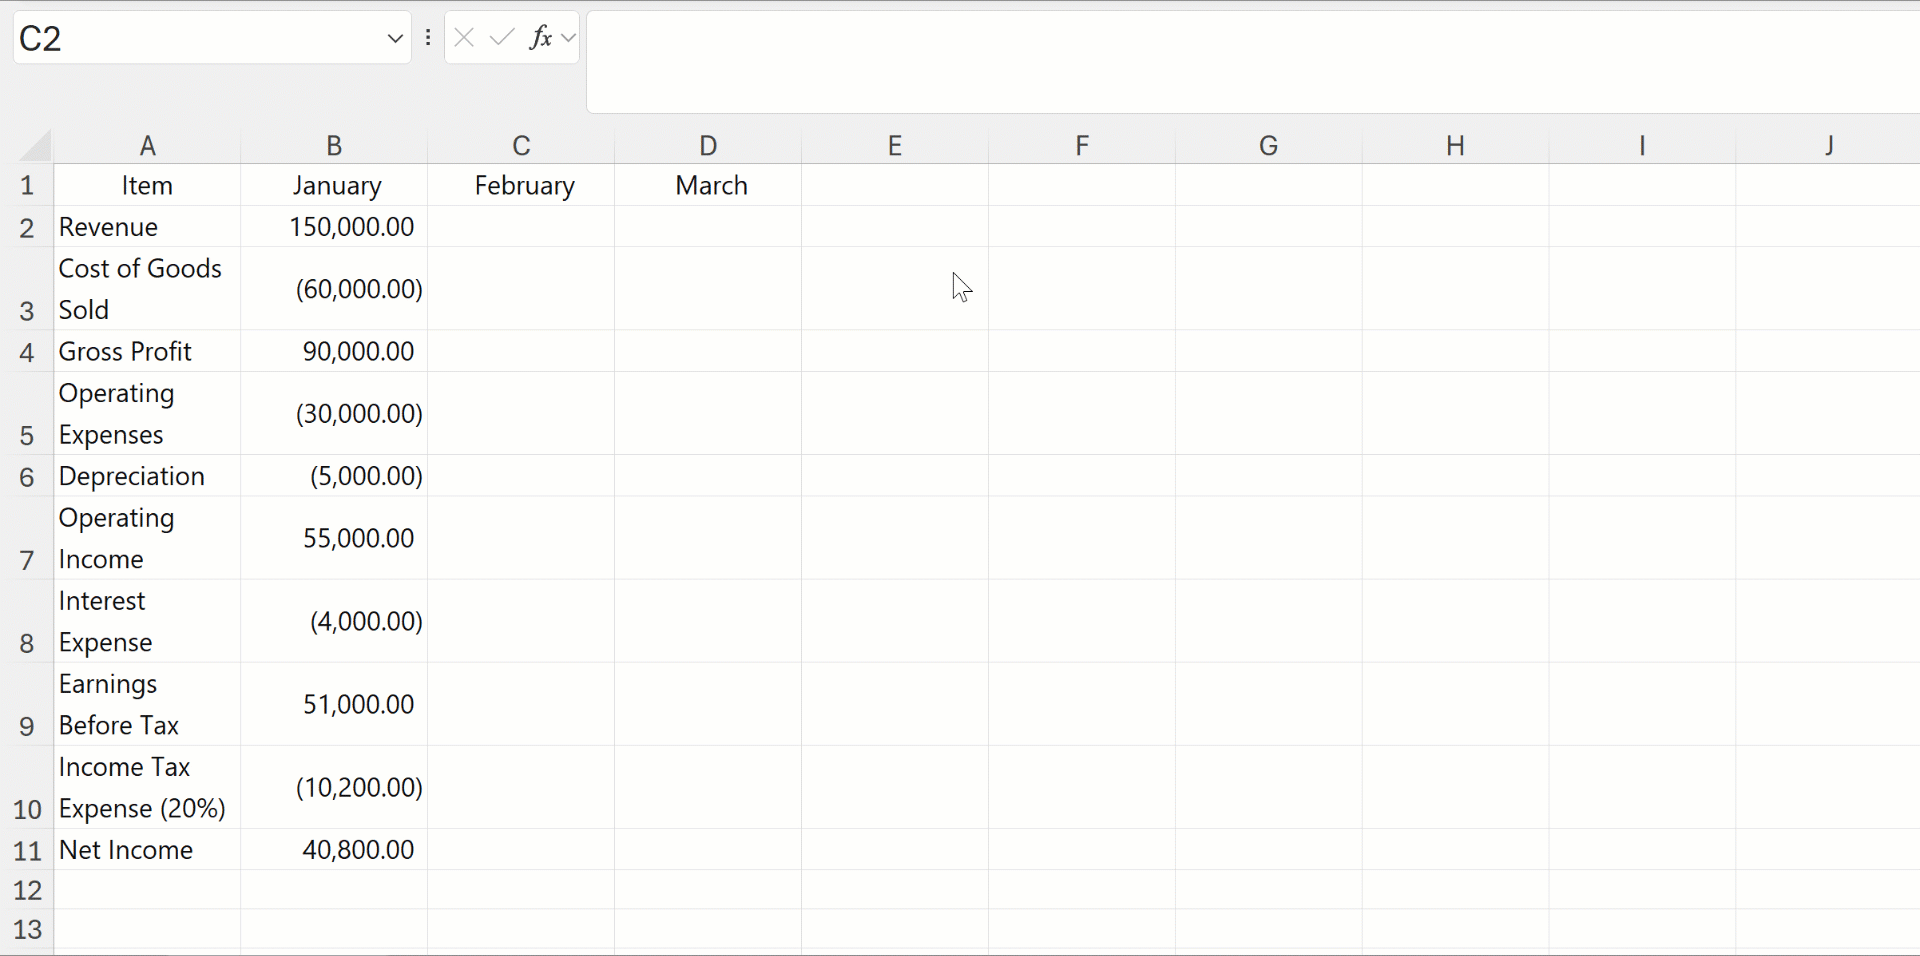The height and width of the screenshot is (956, 1920).
Task: Click the Select All corner triangle
Action: click(x=35, y=146)
